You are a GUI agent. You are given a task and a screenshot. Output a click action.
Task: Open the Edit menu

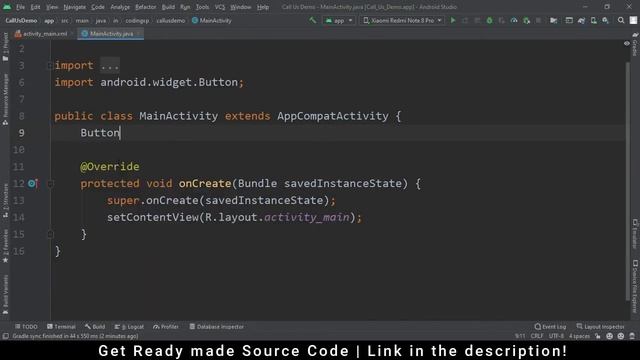point(36,7)
